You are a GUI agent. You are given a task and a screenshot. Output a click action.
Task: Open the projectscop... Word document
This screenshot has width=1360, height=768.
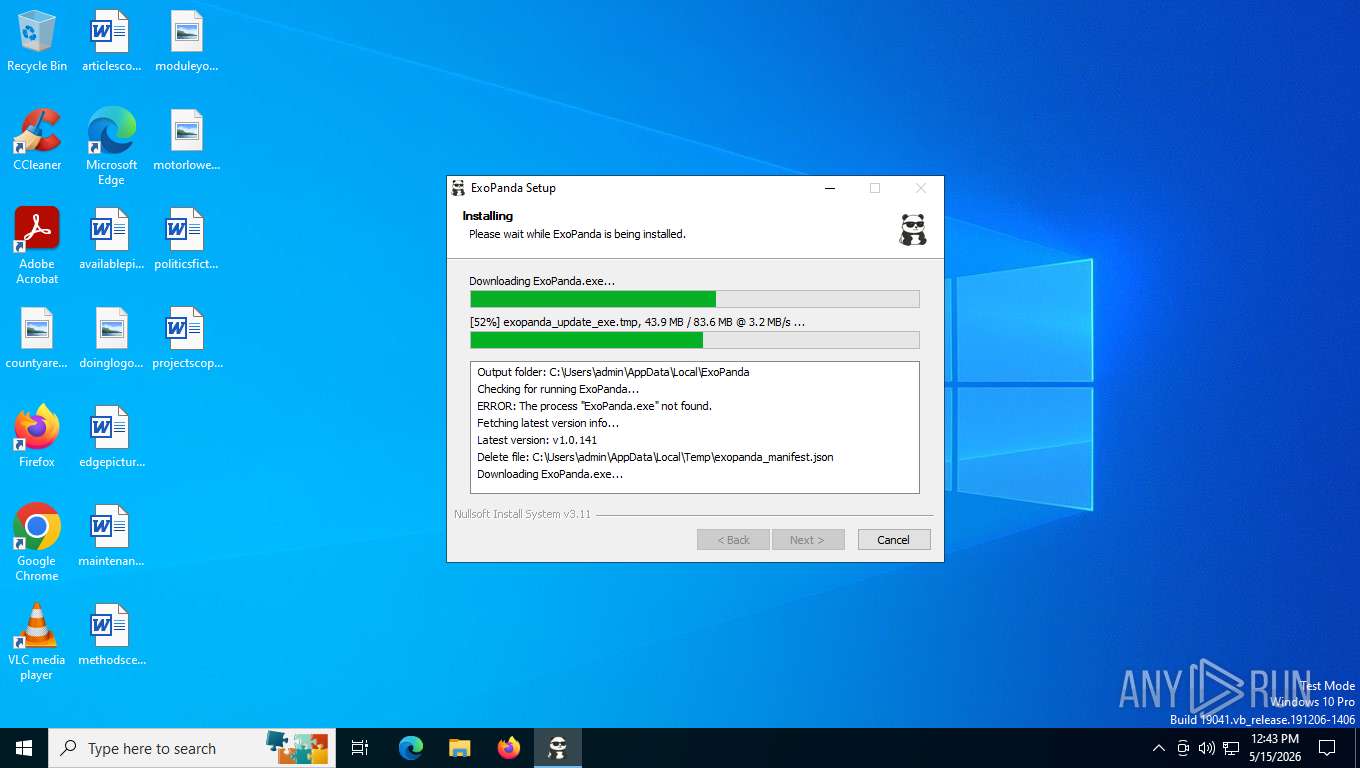click(x=186, y=339)
